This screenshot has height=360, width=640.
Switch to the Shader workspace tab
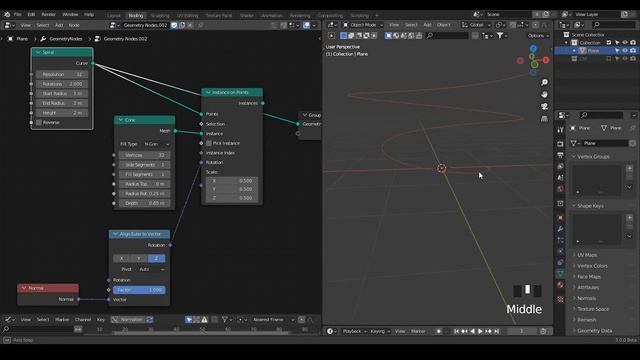point(247,16)
